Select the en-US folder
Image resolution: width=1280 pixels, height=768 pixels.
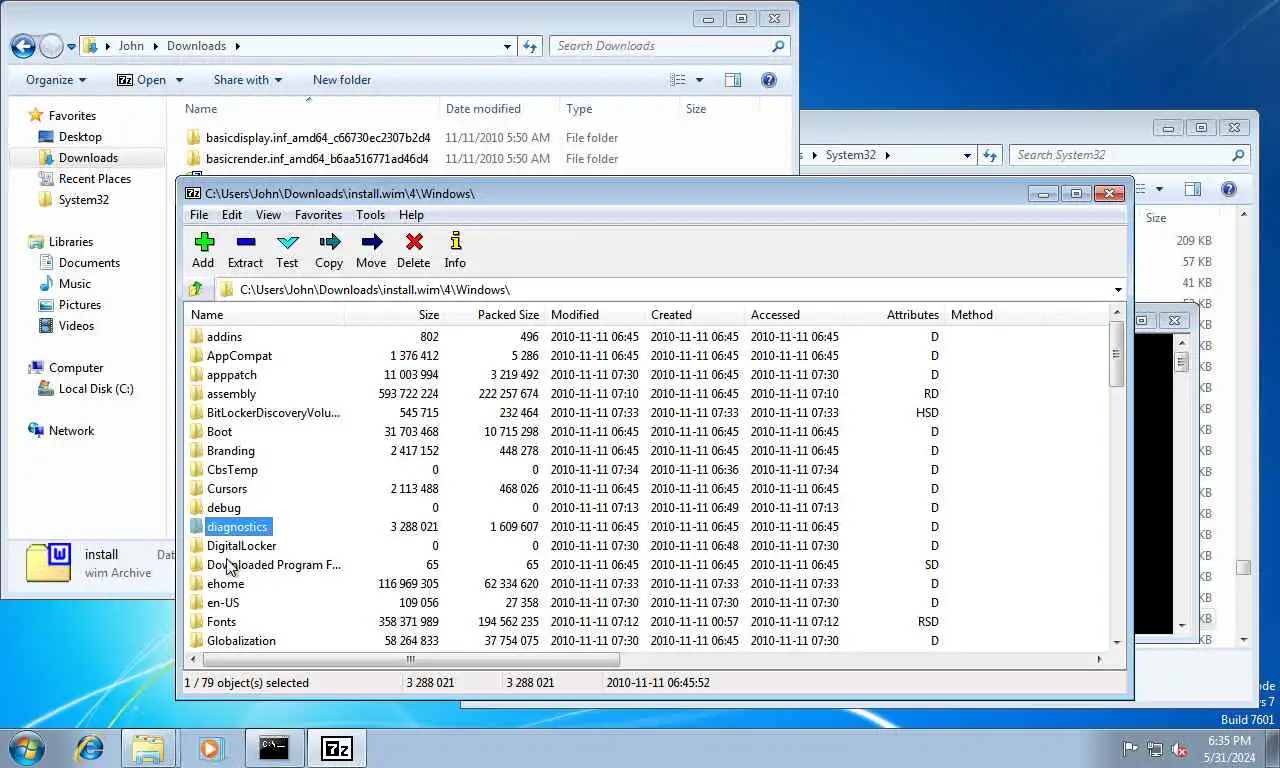tap(223, 603)
